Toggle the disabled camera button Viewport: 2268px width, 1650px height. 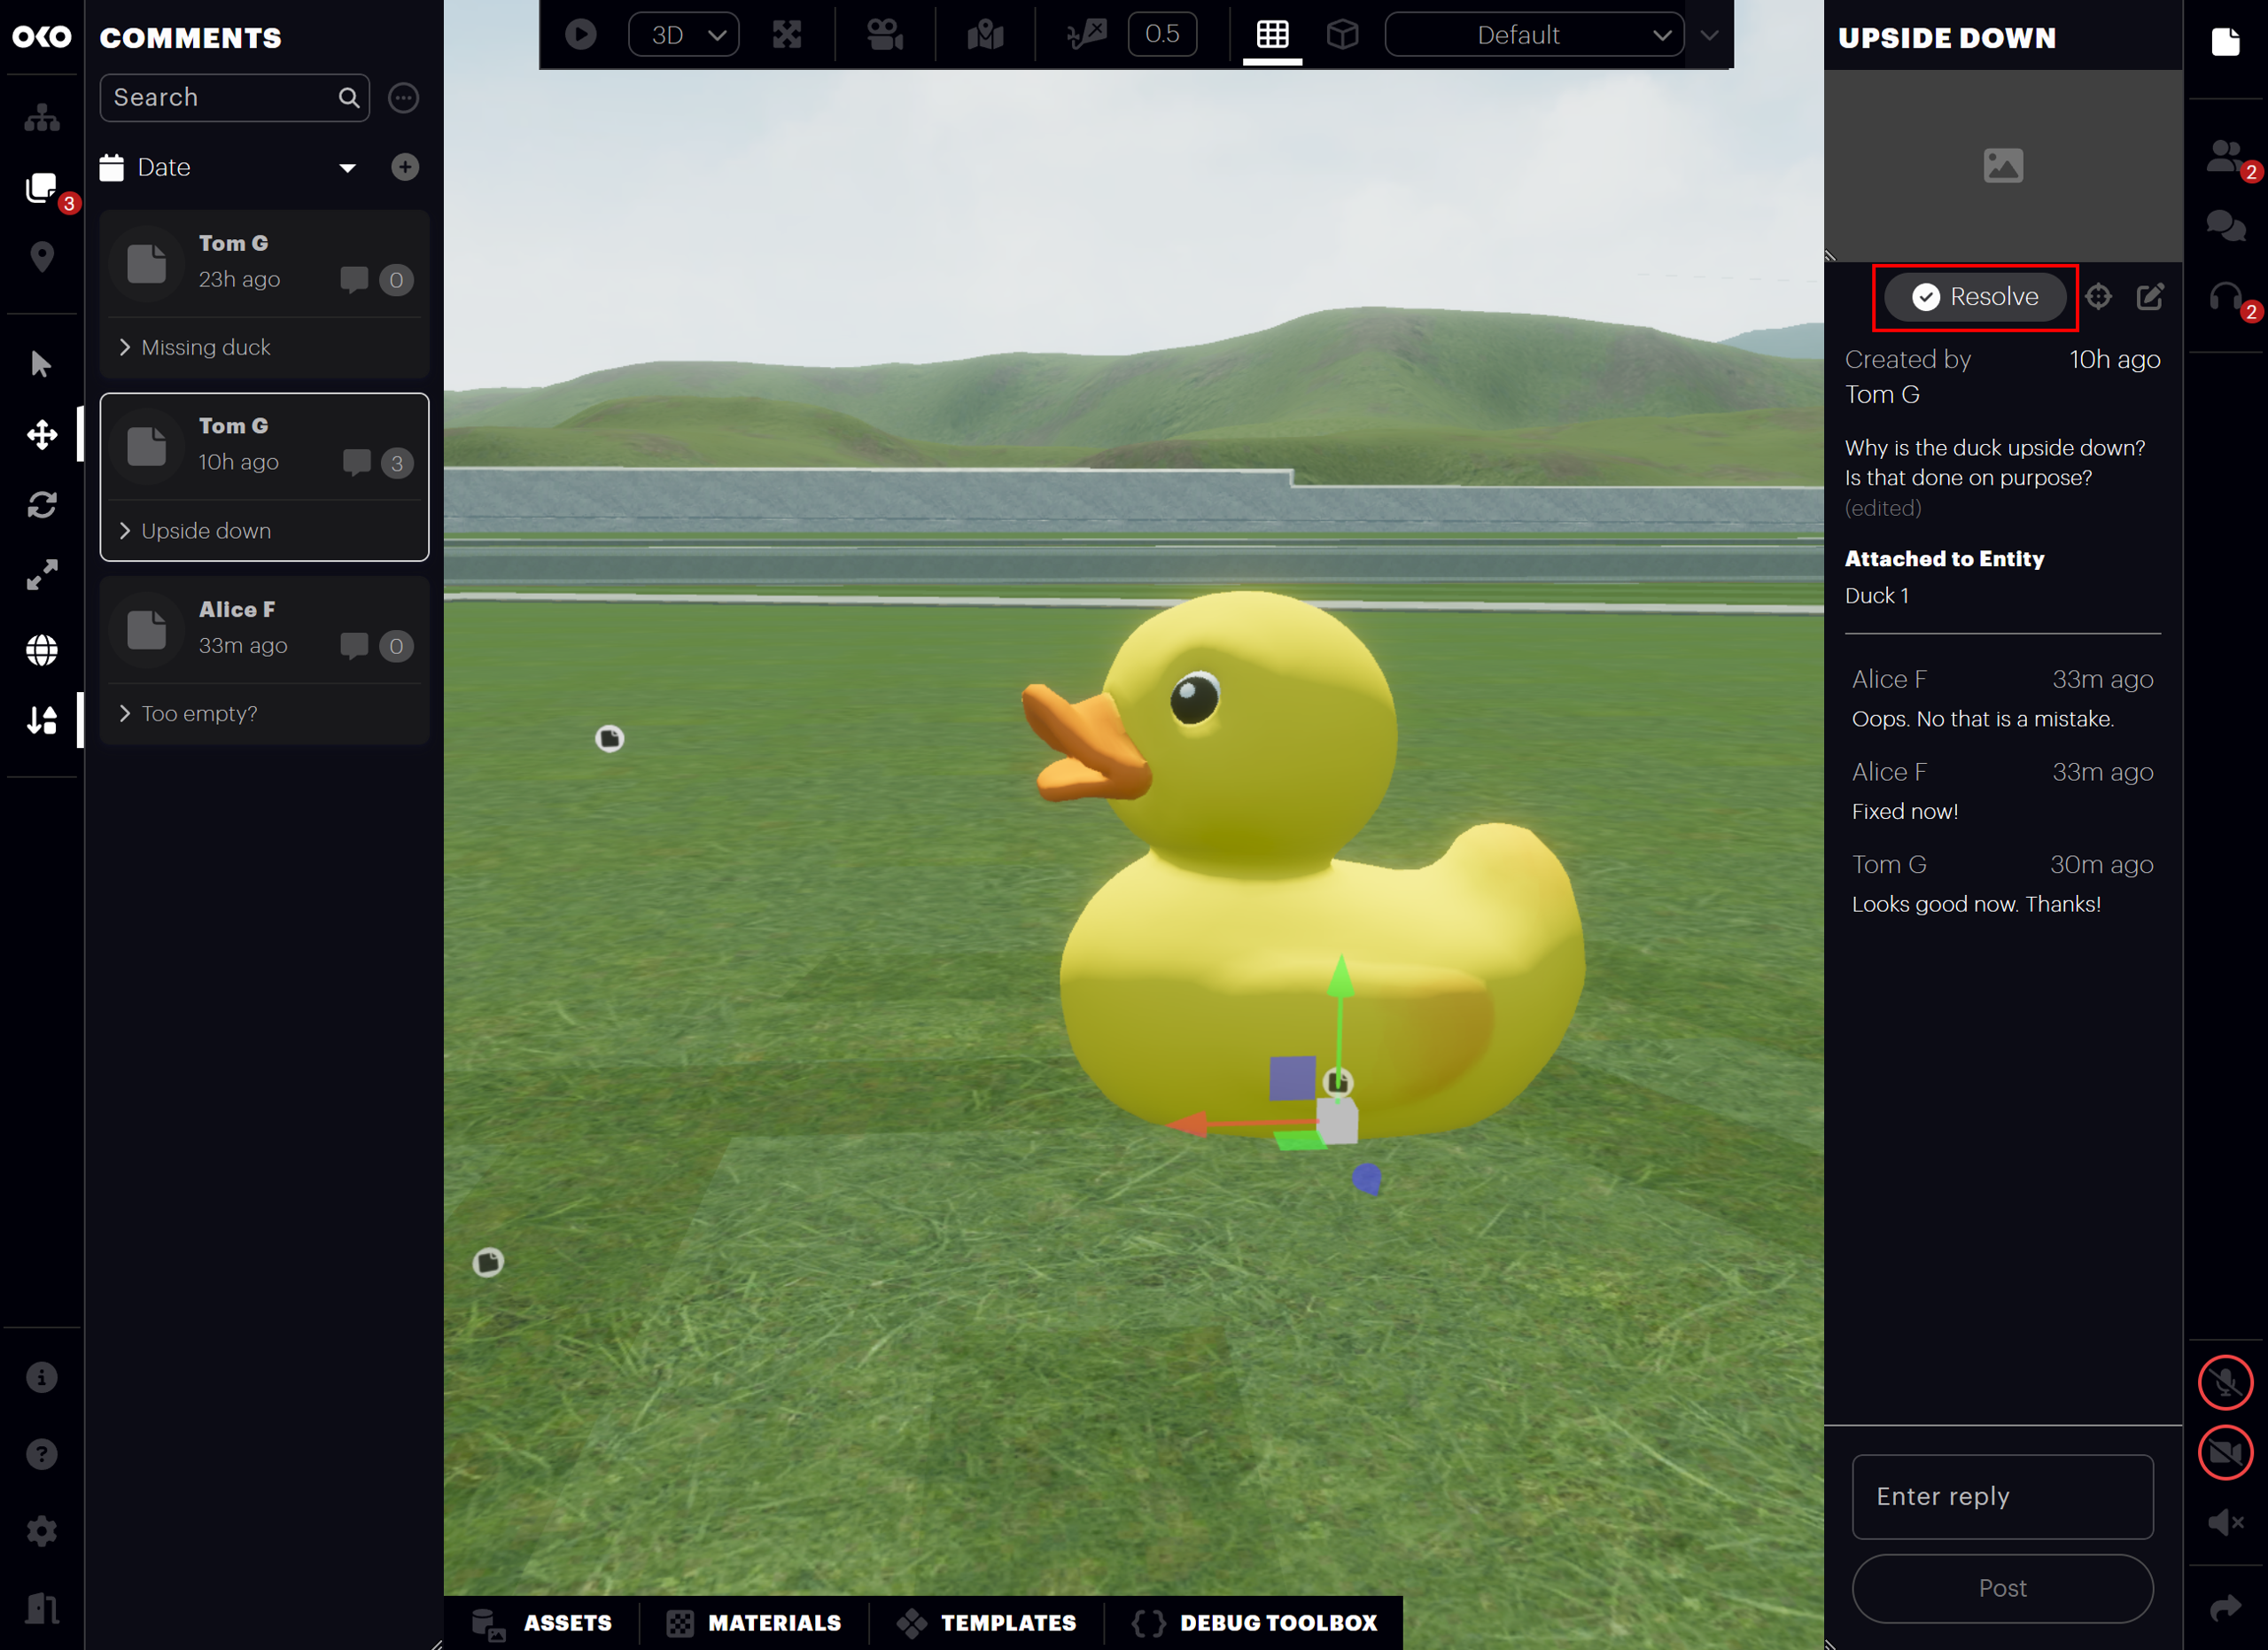pos(2225,1453)
